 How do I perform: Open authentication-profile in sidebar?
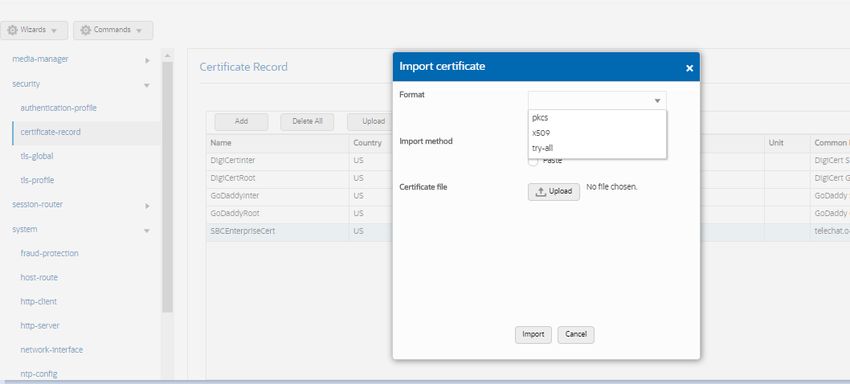[x=59, y=108]
